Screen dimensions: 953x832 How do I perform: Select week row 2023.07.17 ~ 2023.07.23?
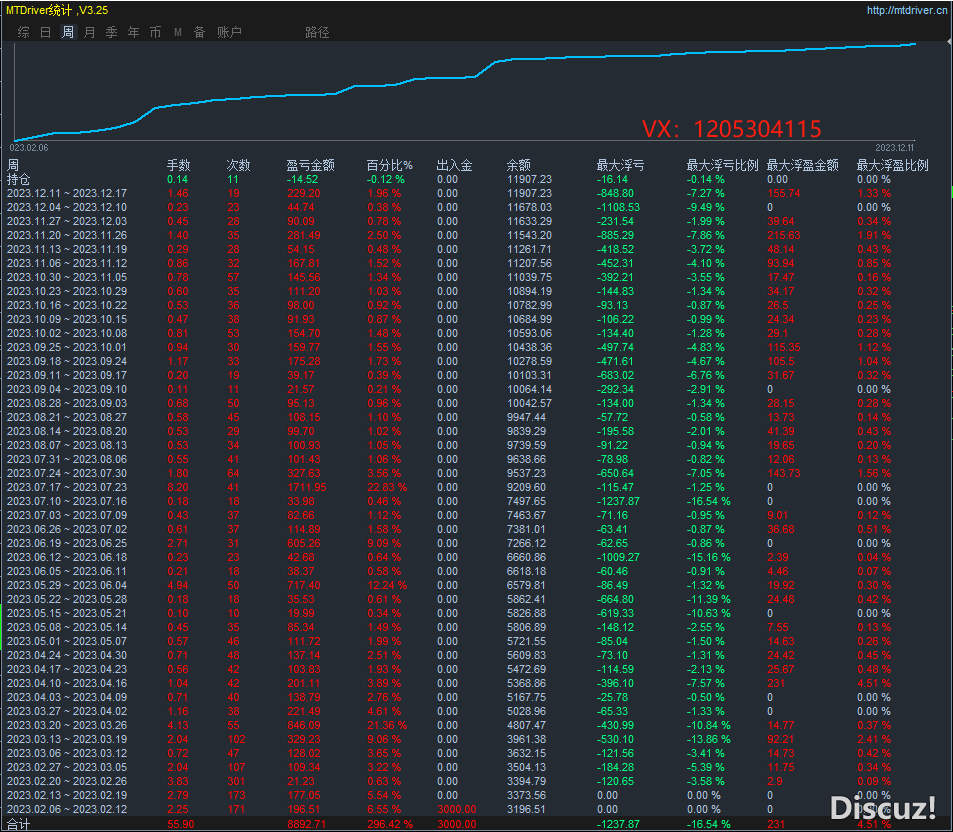click(67, 487)
